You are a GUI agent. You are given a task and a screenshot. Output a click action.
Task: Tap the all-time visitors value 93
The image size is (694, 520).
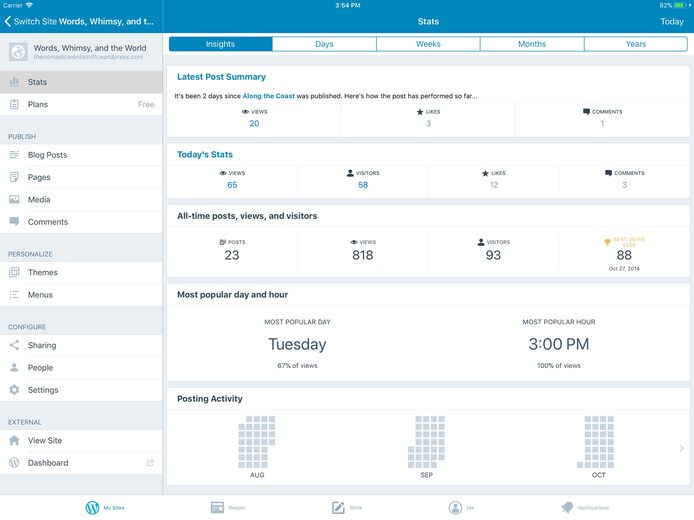493,255
